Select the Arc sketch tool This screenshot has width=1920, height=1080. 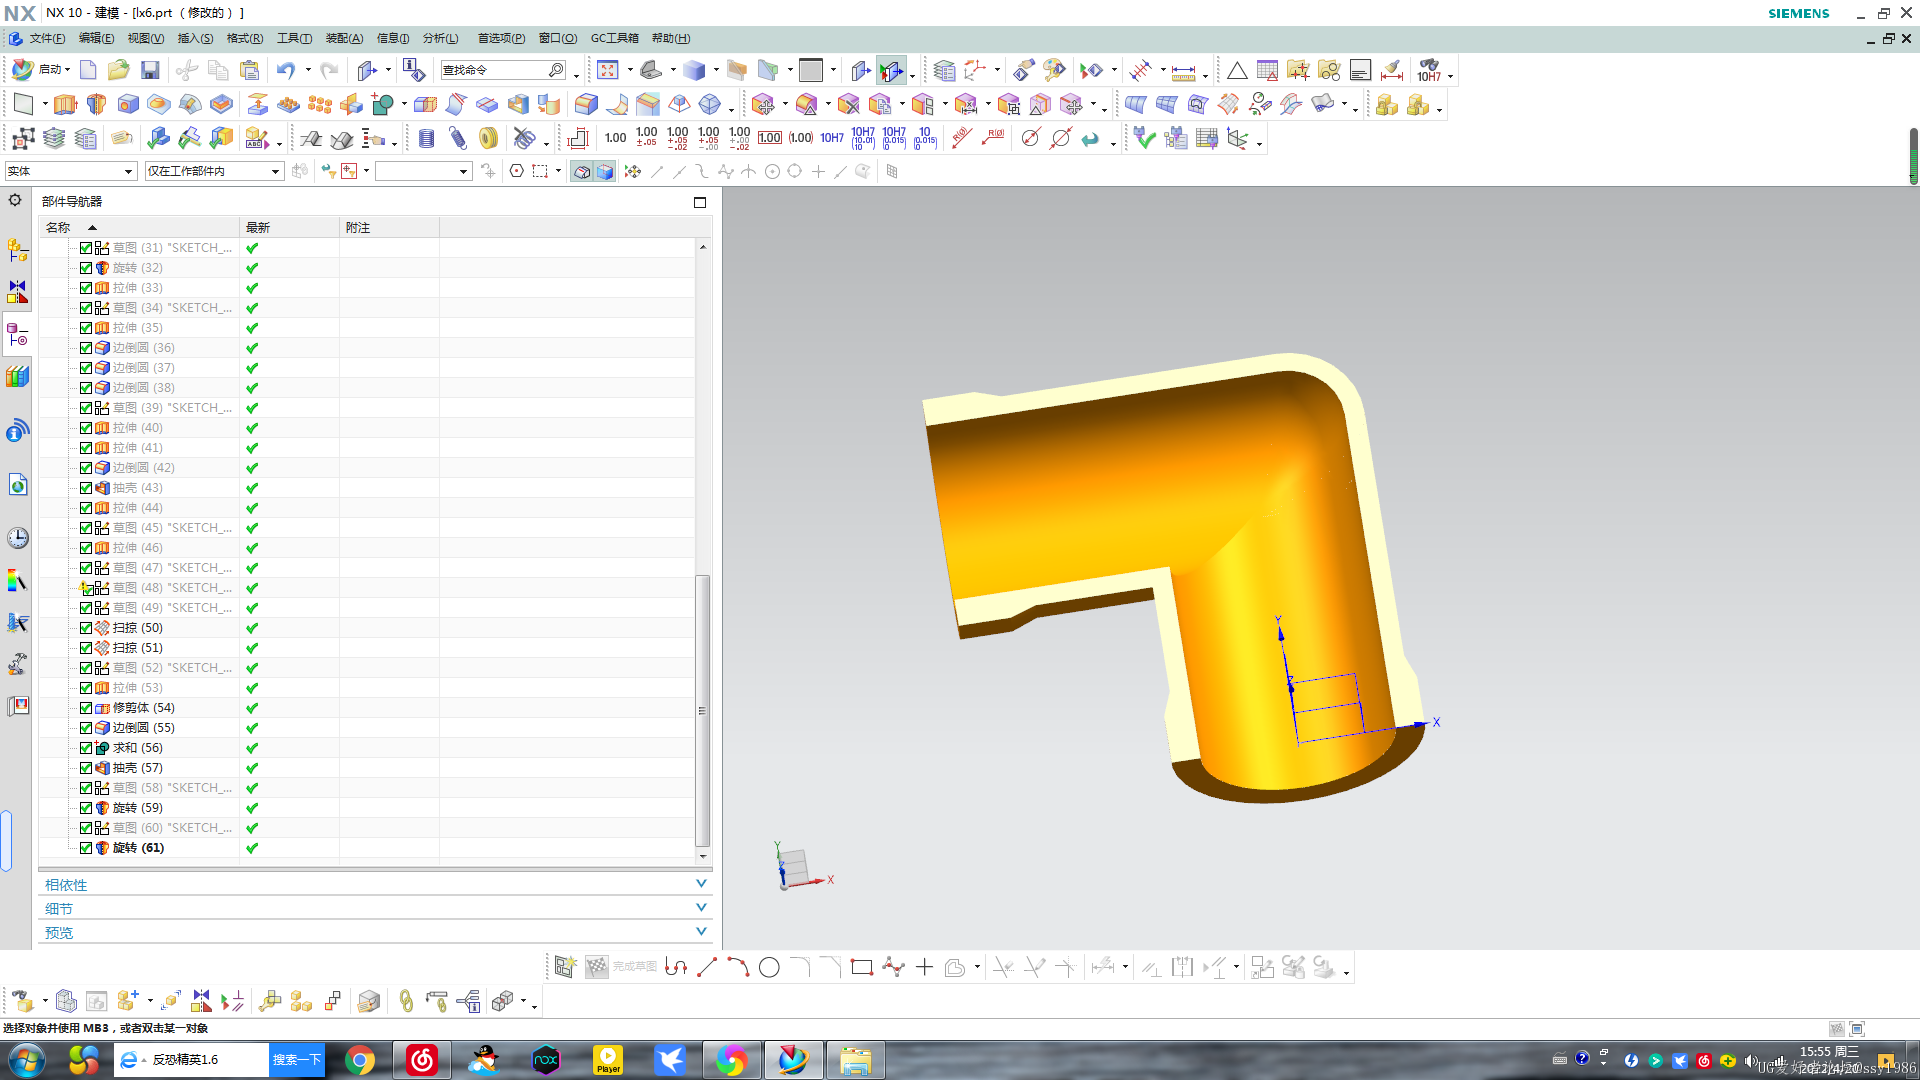pos(738,968)
